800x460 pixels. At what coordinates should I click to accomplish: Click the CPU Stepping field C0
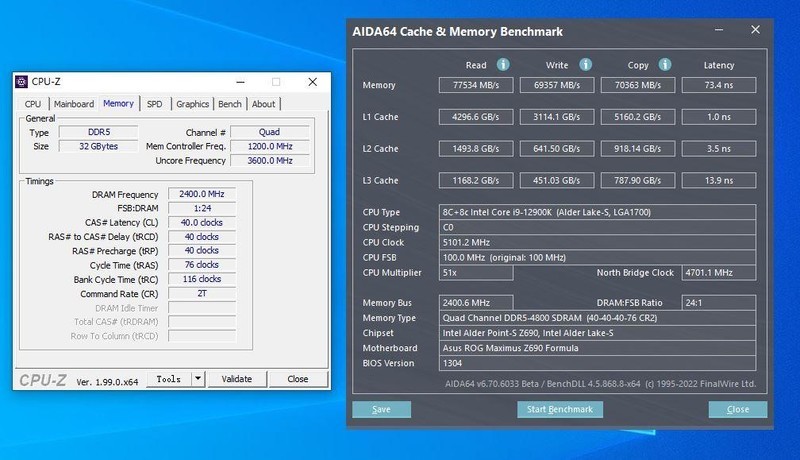coord(597,227)
